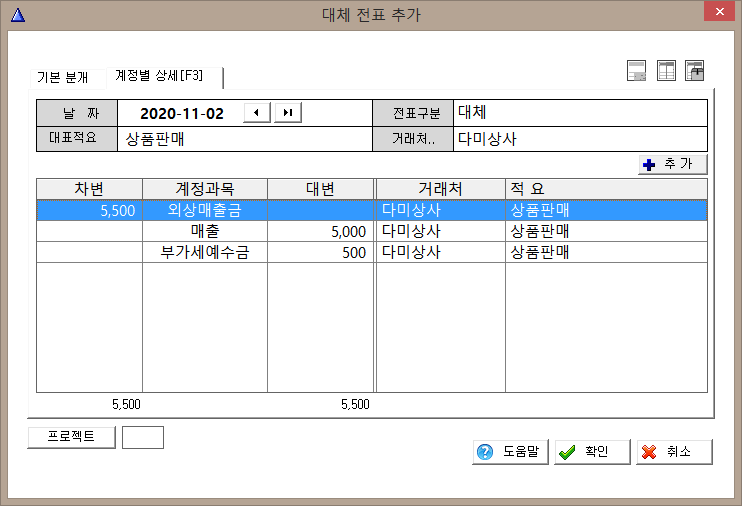742x506 pixels.
Task: Click the 대변 column header
Action: click(x=320, y=189)
